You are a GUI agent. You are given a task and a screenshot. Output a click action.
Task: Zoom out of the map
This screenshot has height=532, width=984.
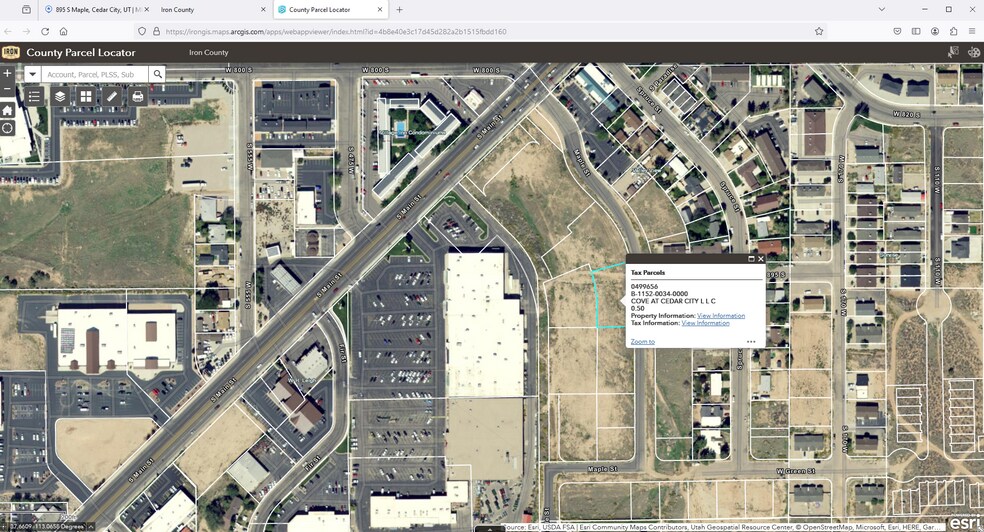pyautogui.click(x=8, y=90)
